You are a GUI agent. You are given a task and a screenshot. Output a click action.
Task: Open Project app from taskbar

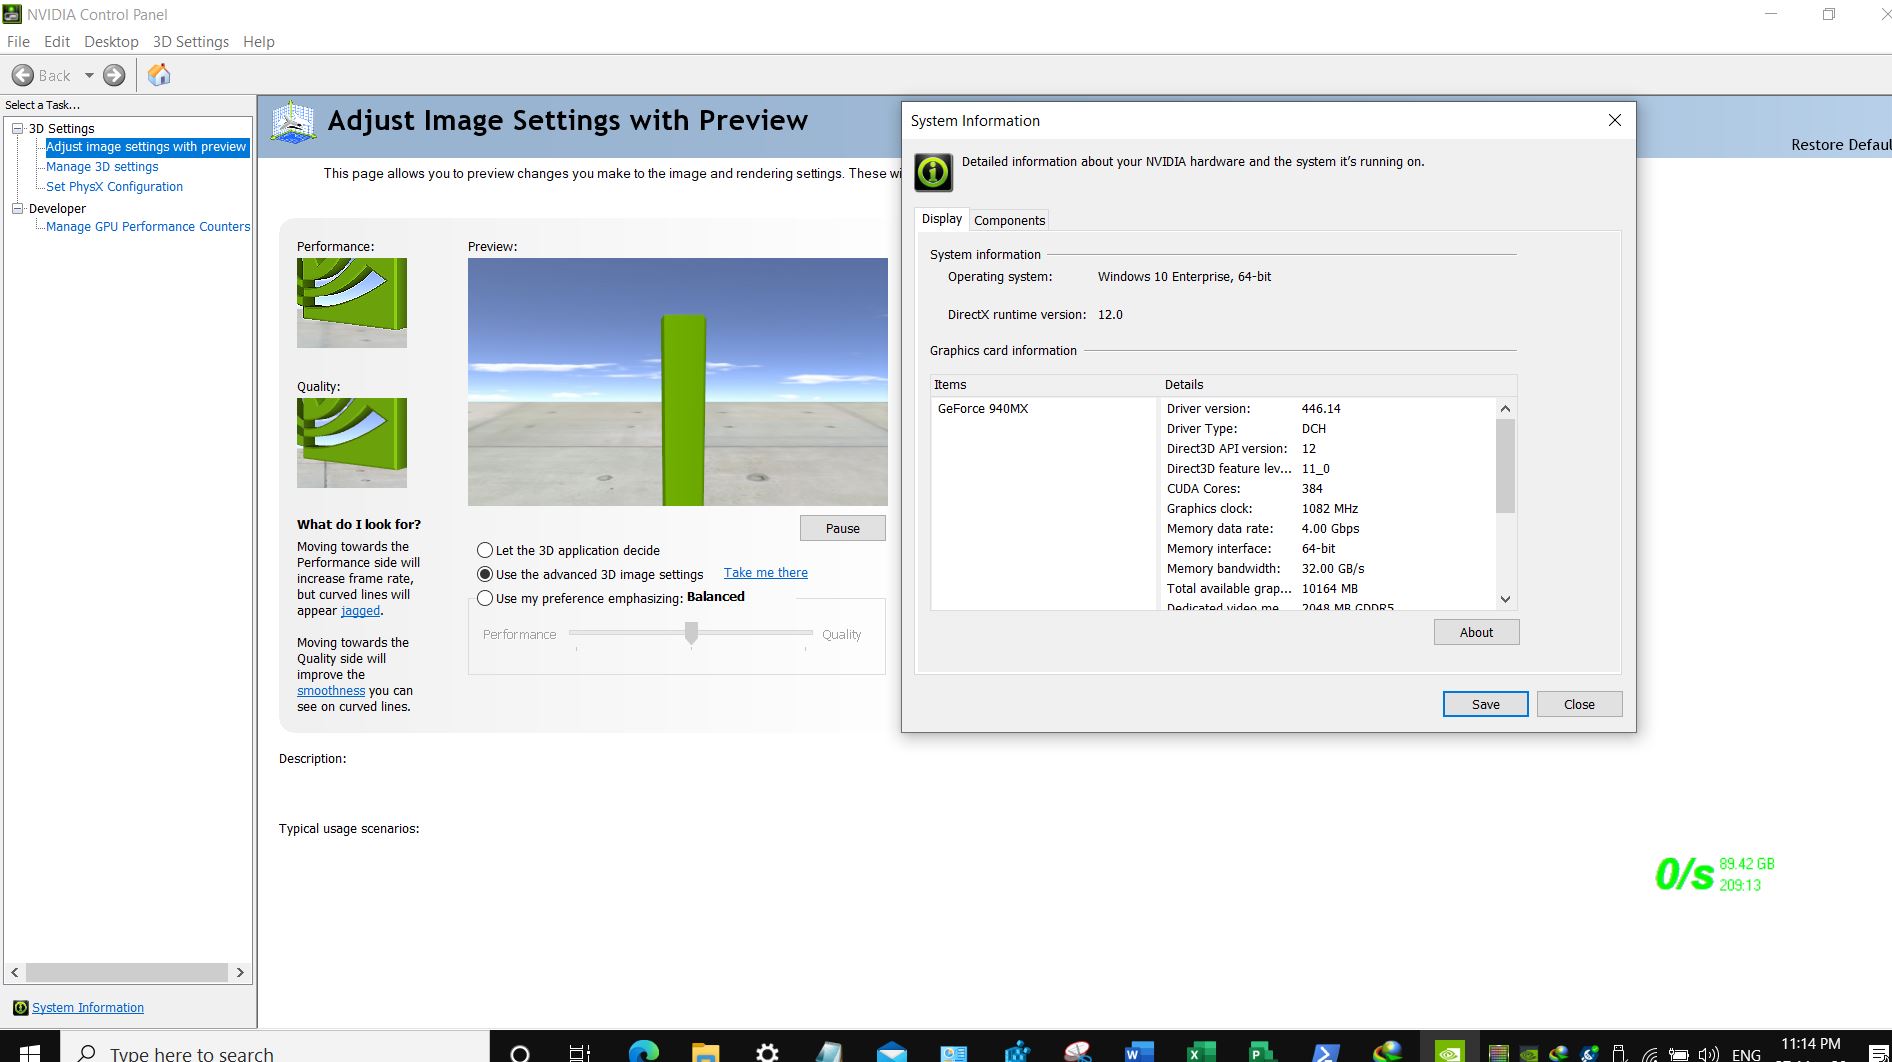(1262, 1052)
